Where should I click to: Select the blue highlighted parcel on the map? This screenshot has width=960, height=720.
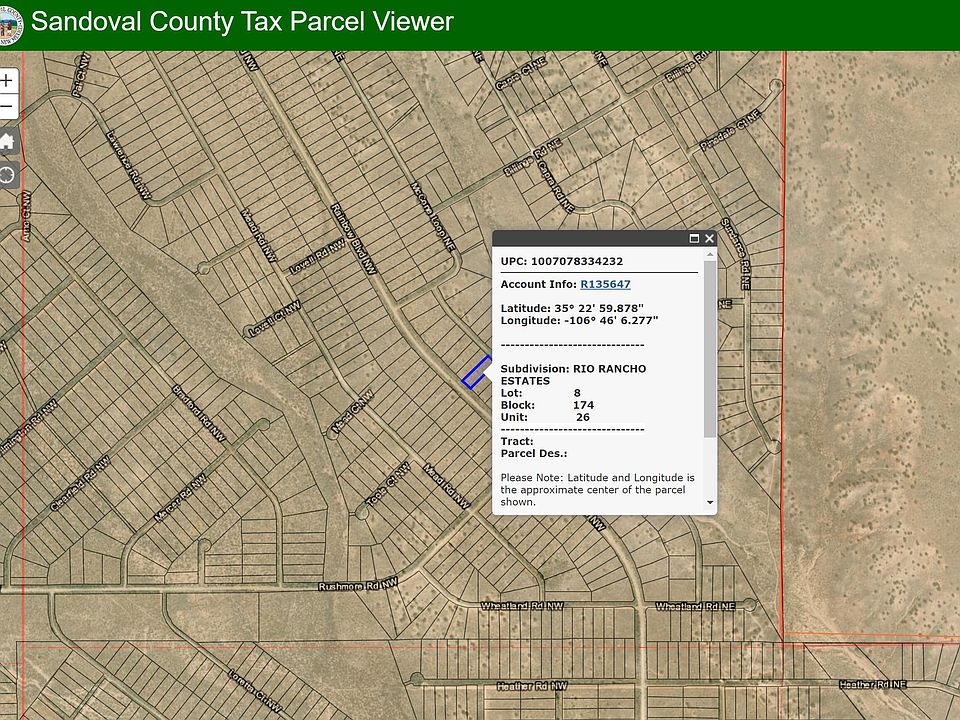pos(477,371)
